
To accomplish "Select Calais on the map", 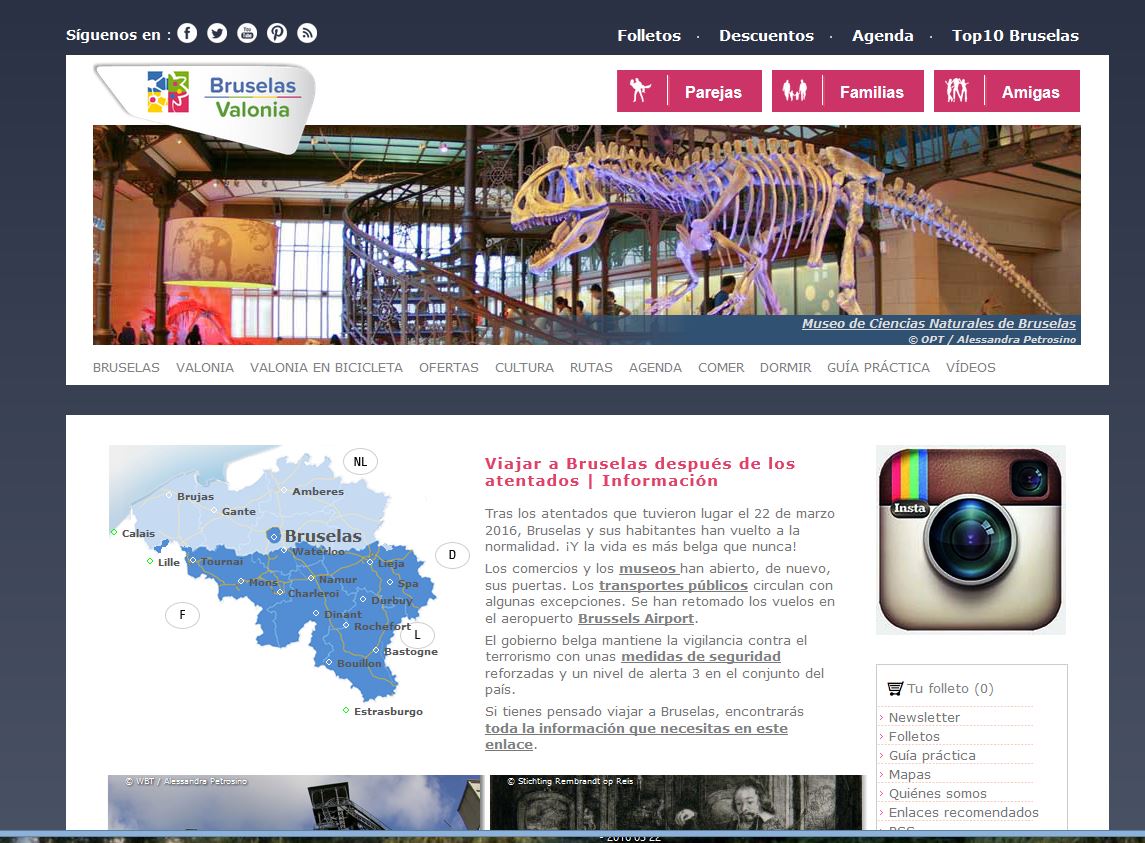I will (x=138, y=533).
